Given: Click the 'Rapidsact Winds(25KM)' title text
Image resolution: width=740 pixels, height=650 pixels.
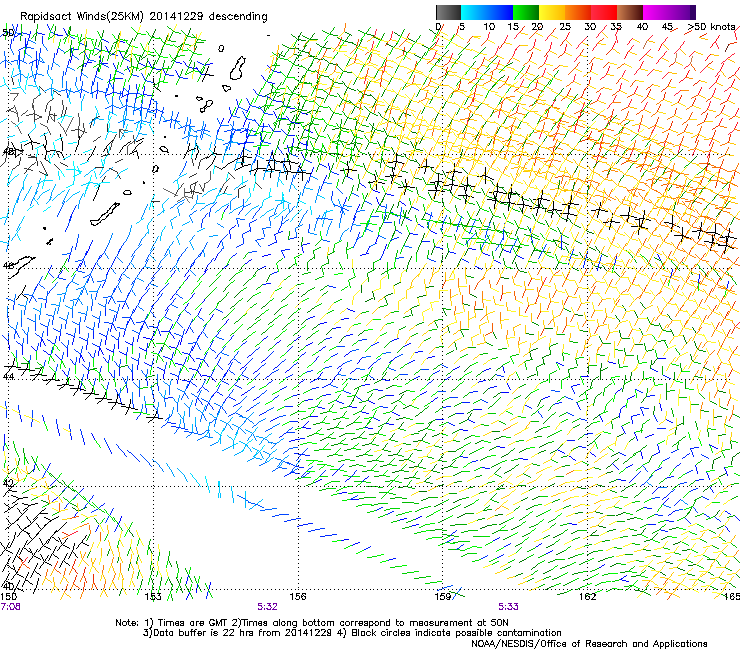Looking at the screenshot, I should 83,17.
